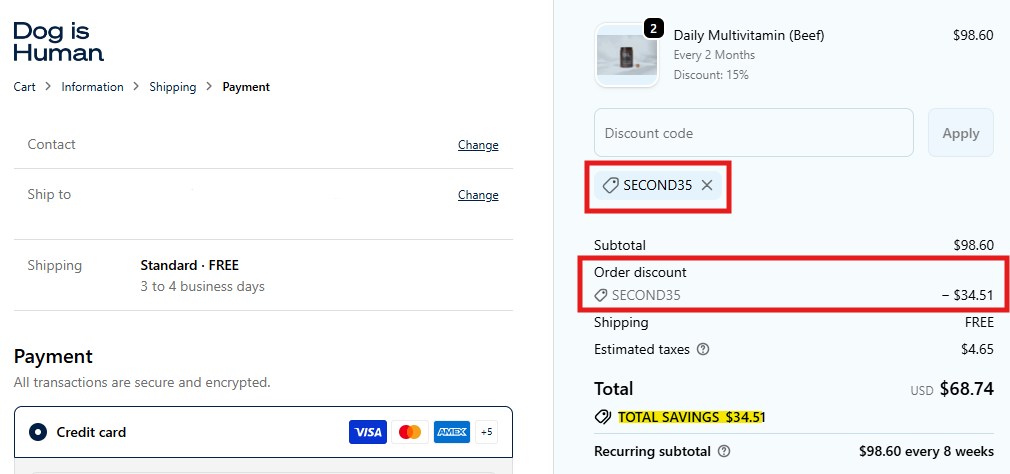Viewport: 1010px width, 474px height.
Task: Click the Amex card icon
Action: pyautogui.click(x=452, y=432)
